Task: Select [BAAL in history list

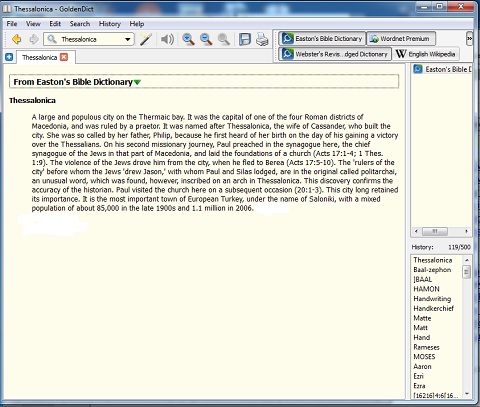Action: pyautogui.click(x=422, y=279)
